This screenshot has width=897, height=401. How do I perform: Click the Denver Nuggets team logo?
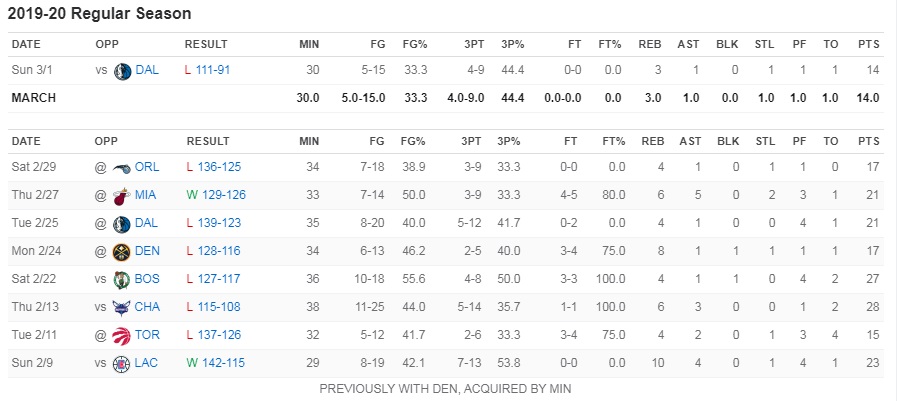tap(121, 252)
